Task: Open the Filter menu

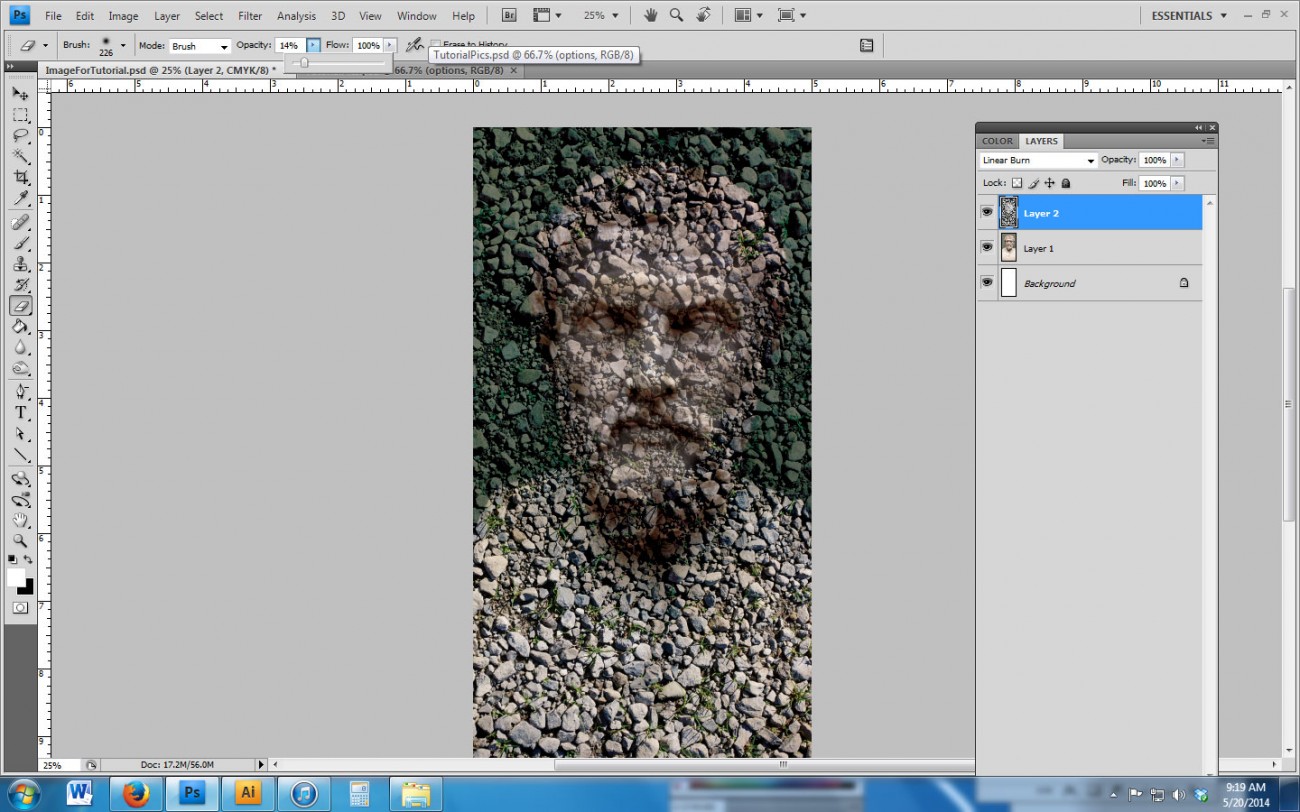Action: pos(249,15)
